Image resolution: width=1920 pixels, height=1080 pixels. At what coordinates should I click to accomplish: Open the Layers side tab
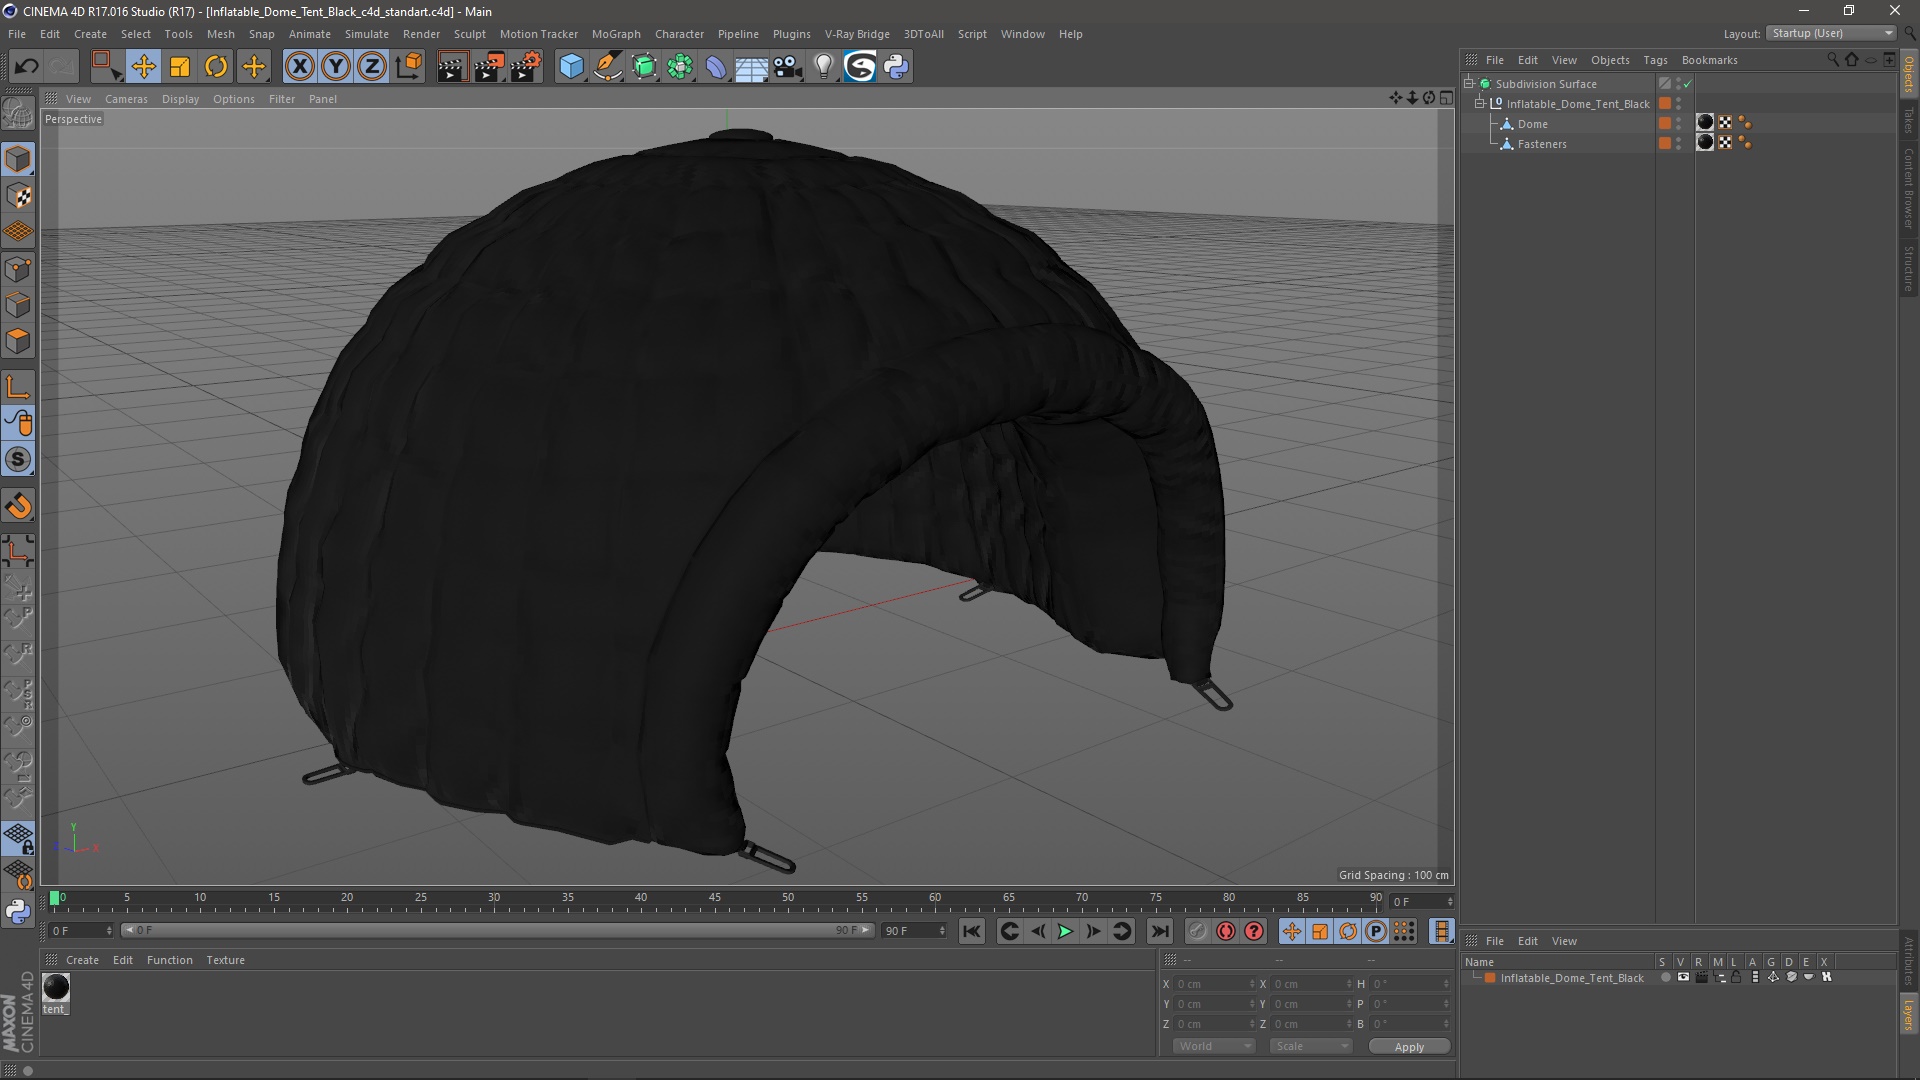pyautogui.click(x=1909, y=1016)
